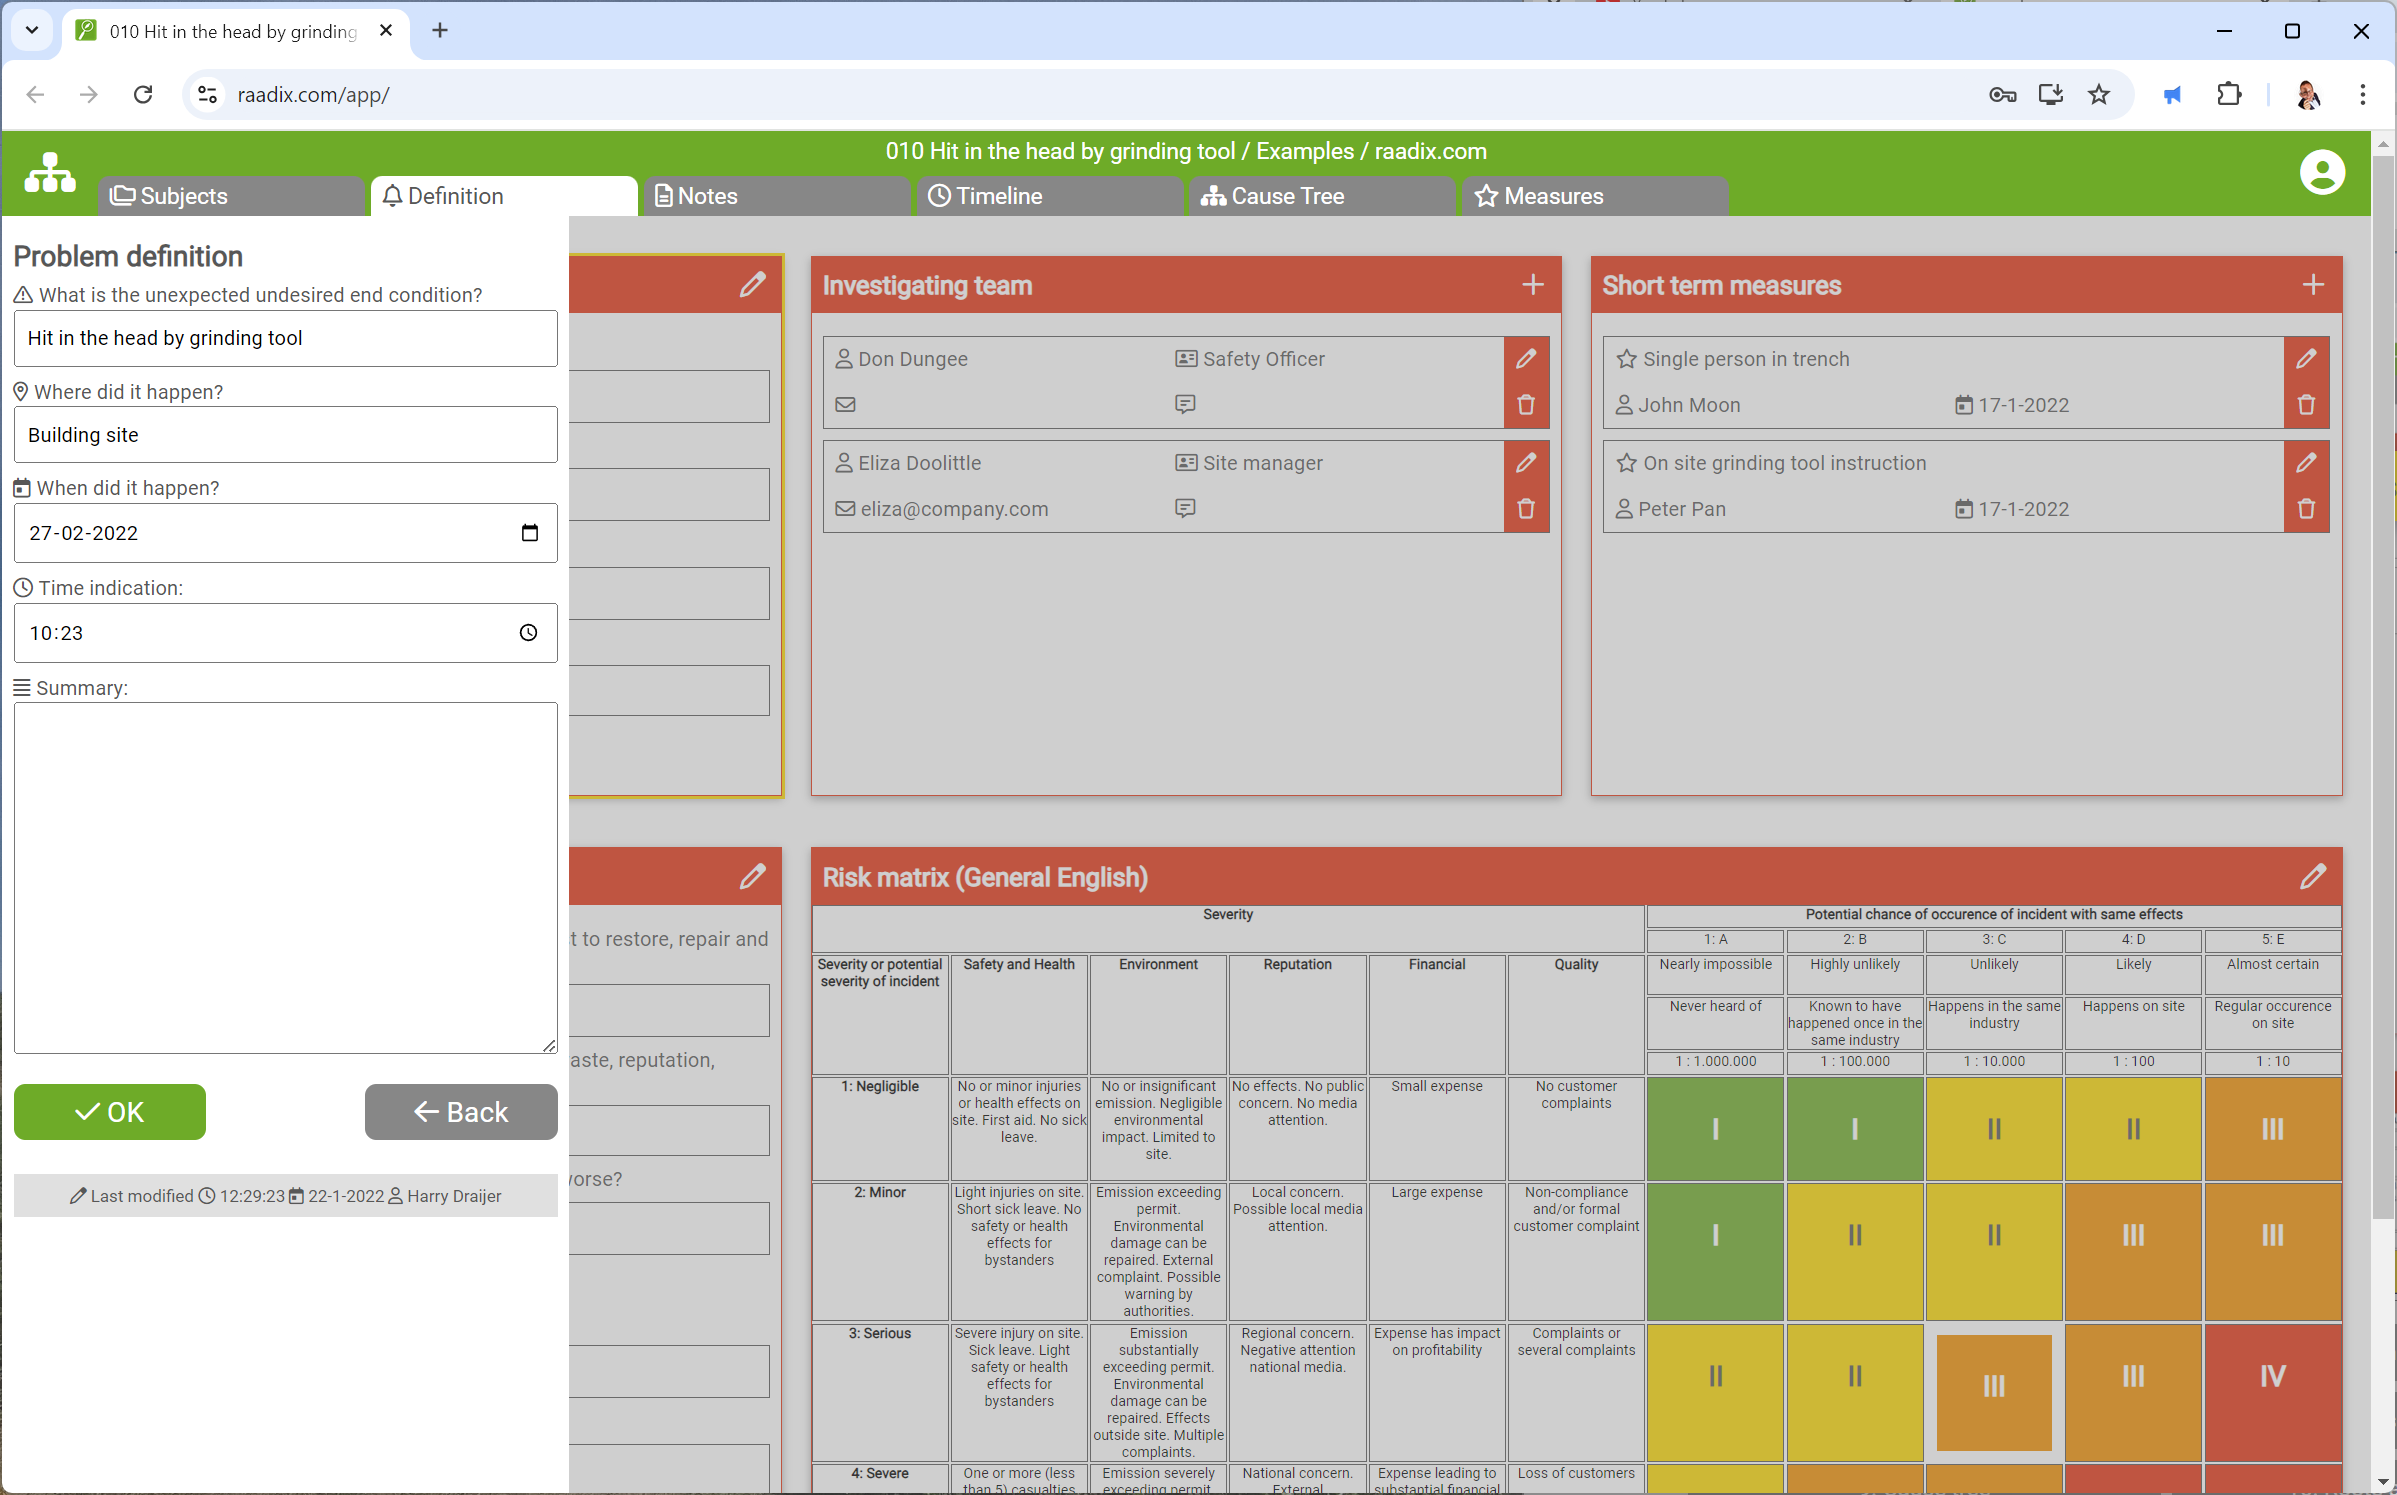Click the Last modified Harry Draijer line
This screenshot has width=2397, height=1495.
(x=286, y=1196)
